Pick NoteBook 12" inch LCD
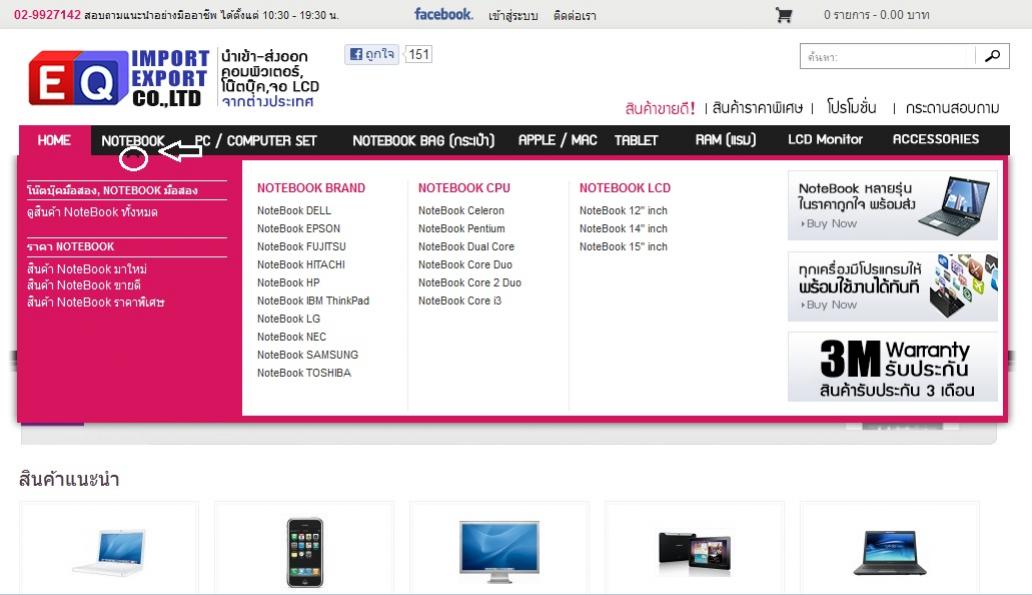 tap(623, 211)
